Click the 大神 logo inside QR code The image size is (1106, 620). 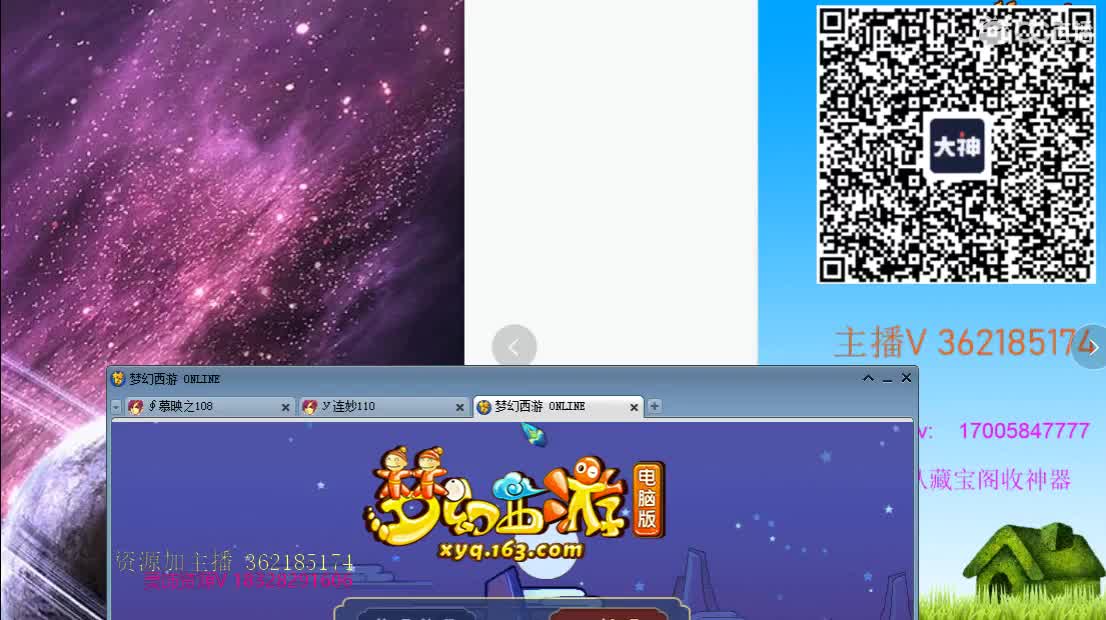(956, 146)
